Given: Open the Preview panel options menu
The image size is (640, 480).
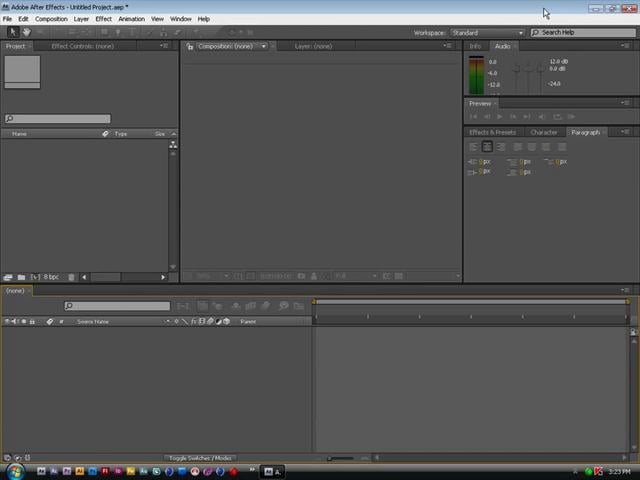Looking at the screenshot, I should coord(625,103).
